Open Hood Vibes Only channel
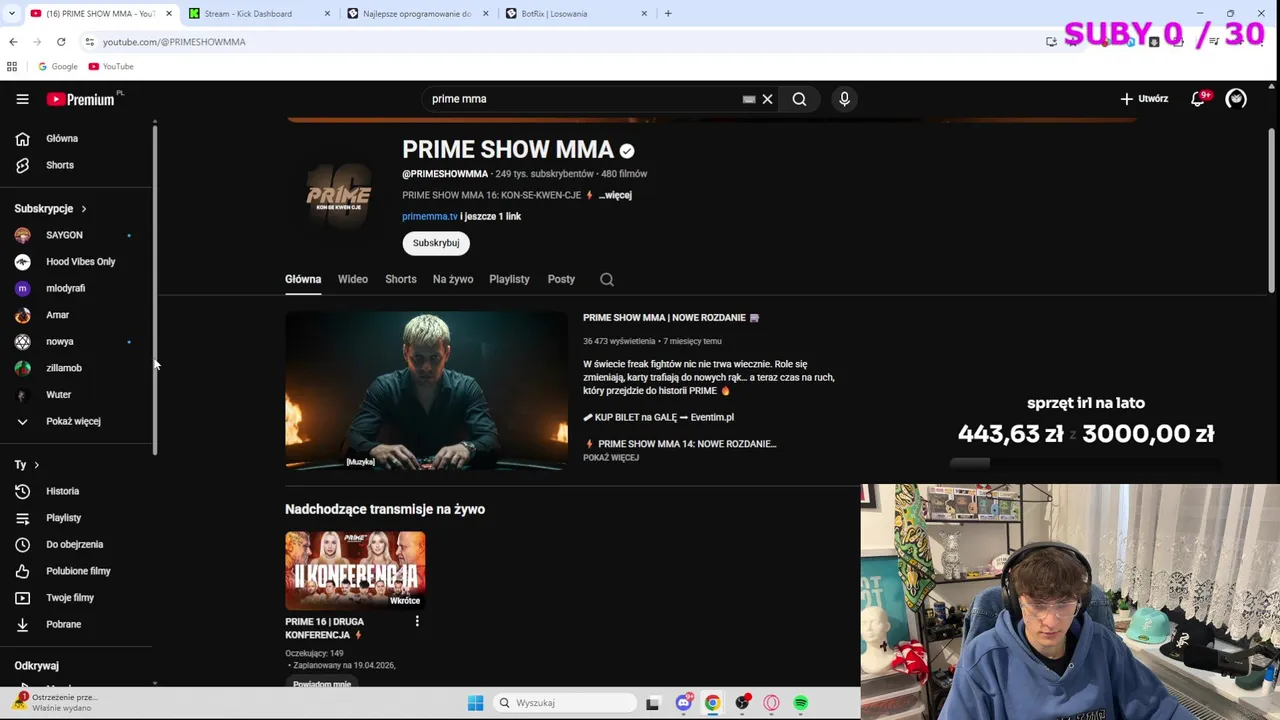Viewport: 1280px width, 720px height. click(x=80, y=262)
